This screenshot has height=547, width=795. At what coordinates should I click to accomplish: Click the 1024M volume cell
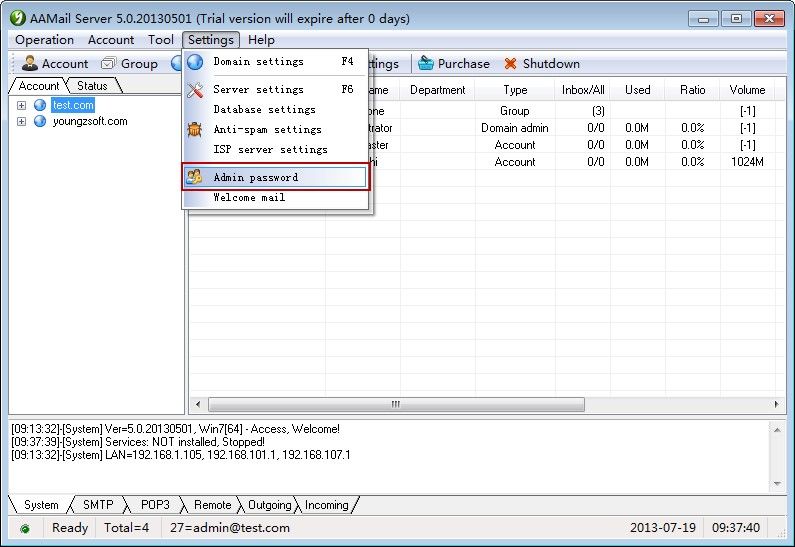pos(747,162)
